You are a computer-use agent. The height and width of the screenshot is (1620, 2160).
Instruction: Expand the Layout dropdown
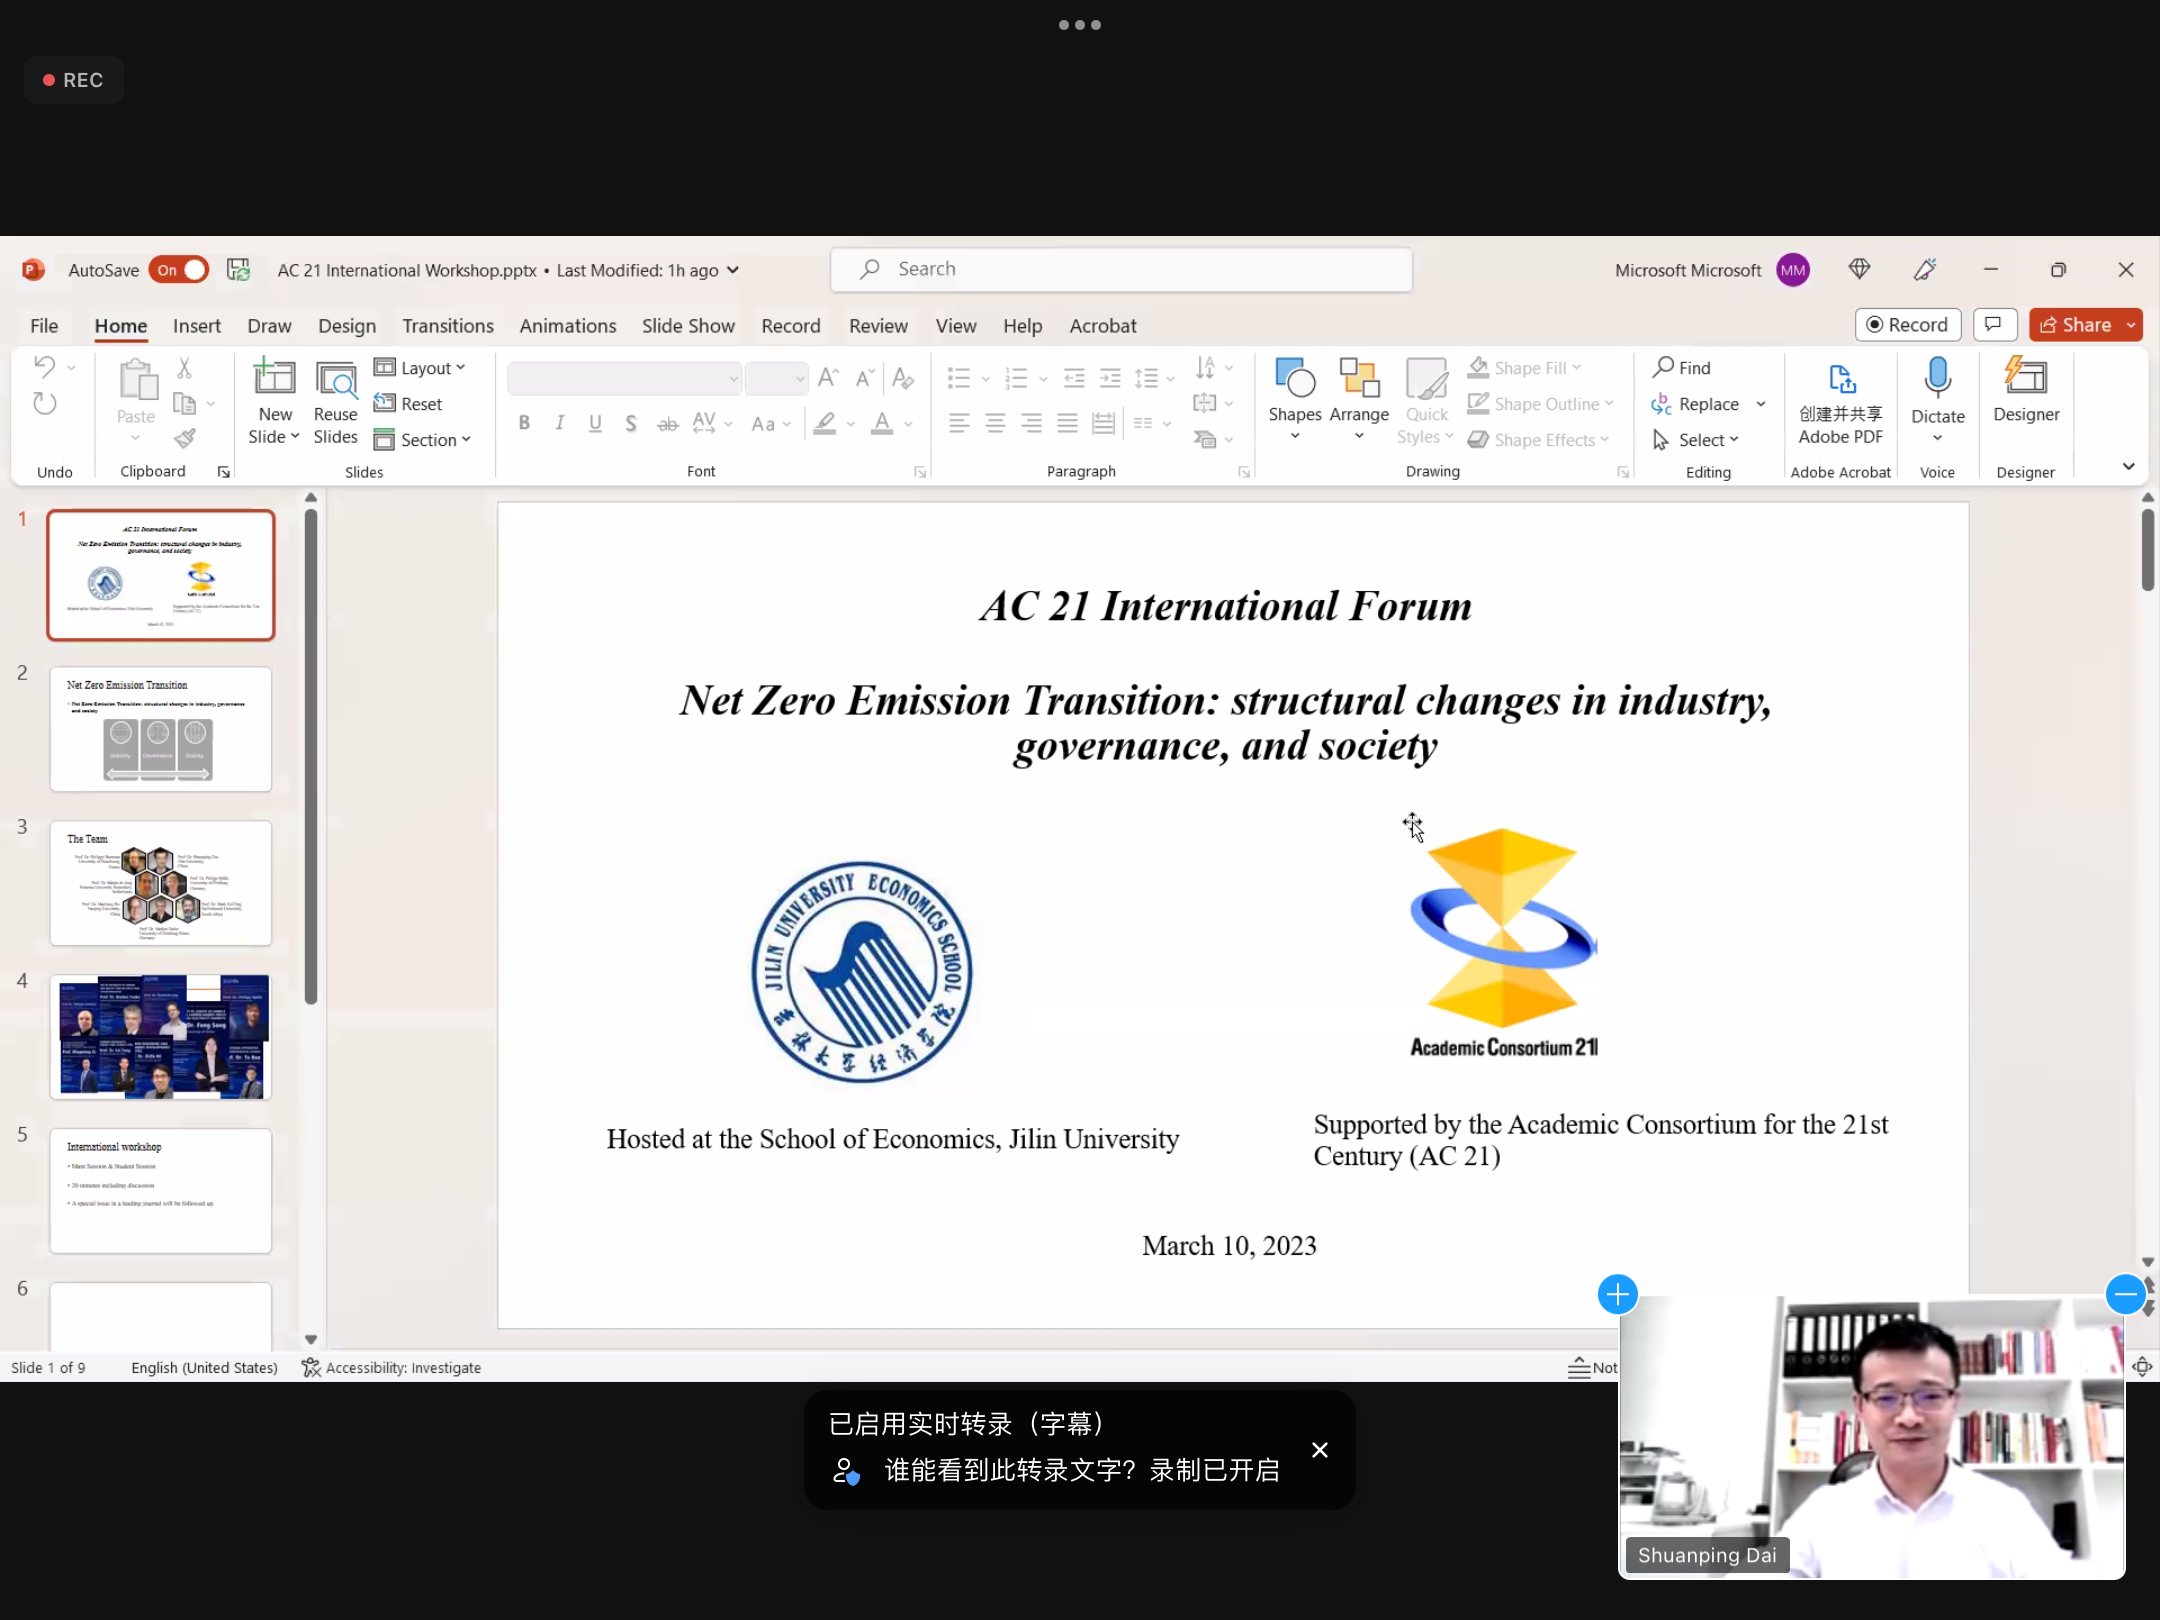(x=420, y=368)
